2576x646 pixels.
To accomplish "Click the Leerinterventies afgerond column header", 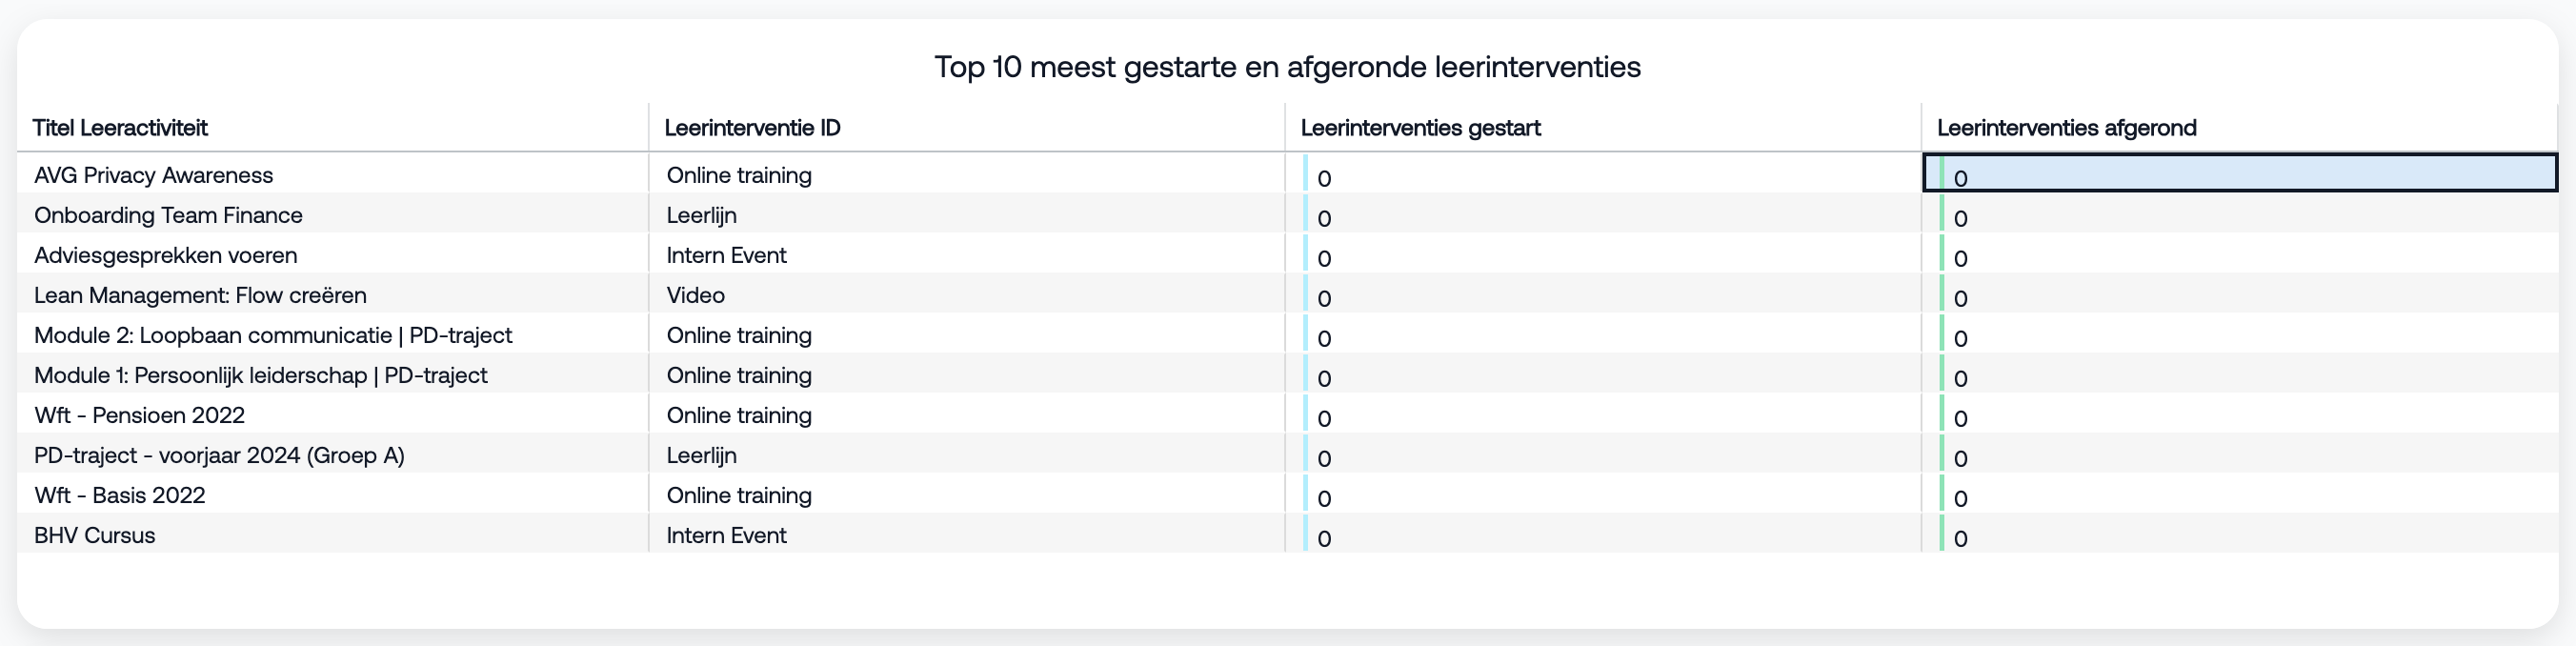I will coord(2066,128).
